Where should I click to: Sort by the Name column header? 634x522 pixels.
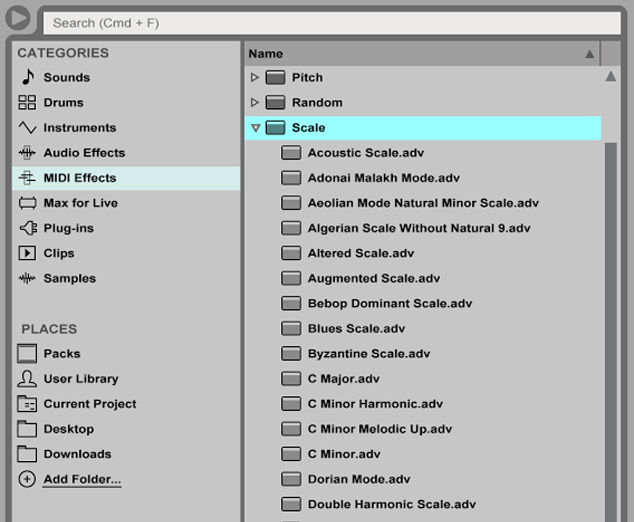[x=422, y=53]
